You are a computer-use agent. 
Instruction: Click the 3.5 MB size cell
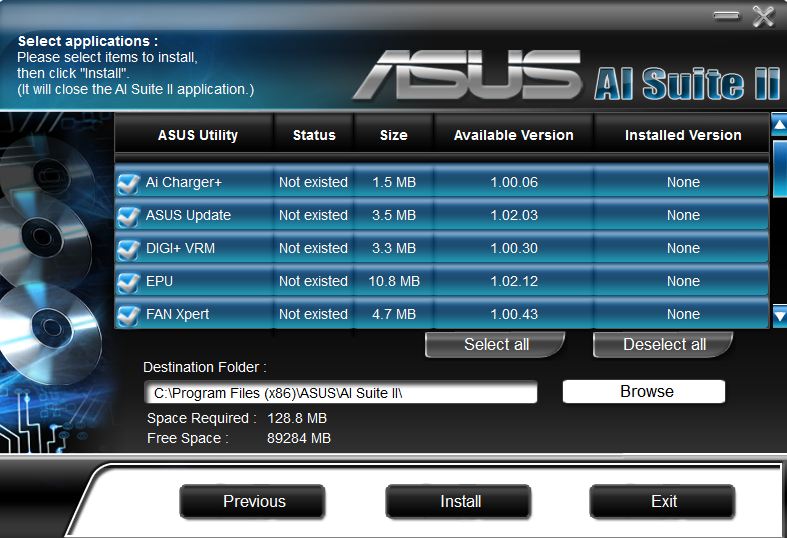[x=394, y=215]
